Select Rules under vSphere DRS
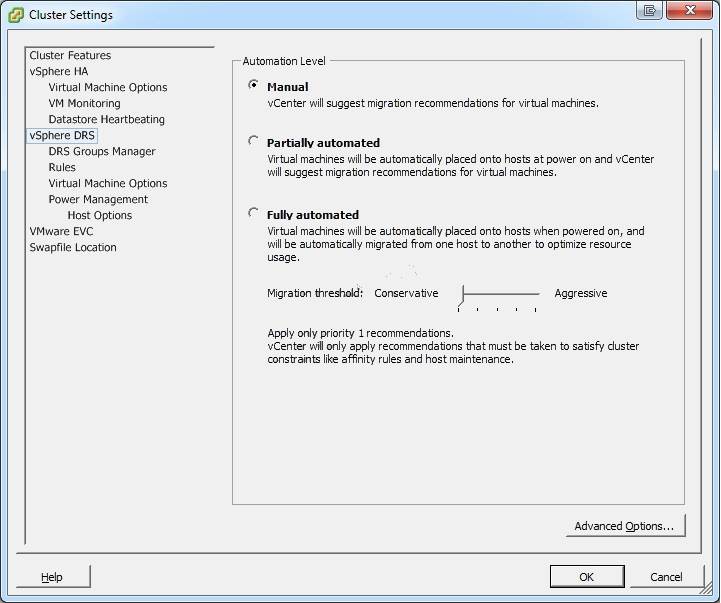Viewport: 721px width, 603px height. click(62, 167)
